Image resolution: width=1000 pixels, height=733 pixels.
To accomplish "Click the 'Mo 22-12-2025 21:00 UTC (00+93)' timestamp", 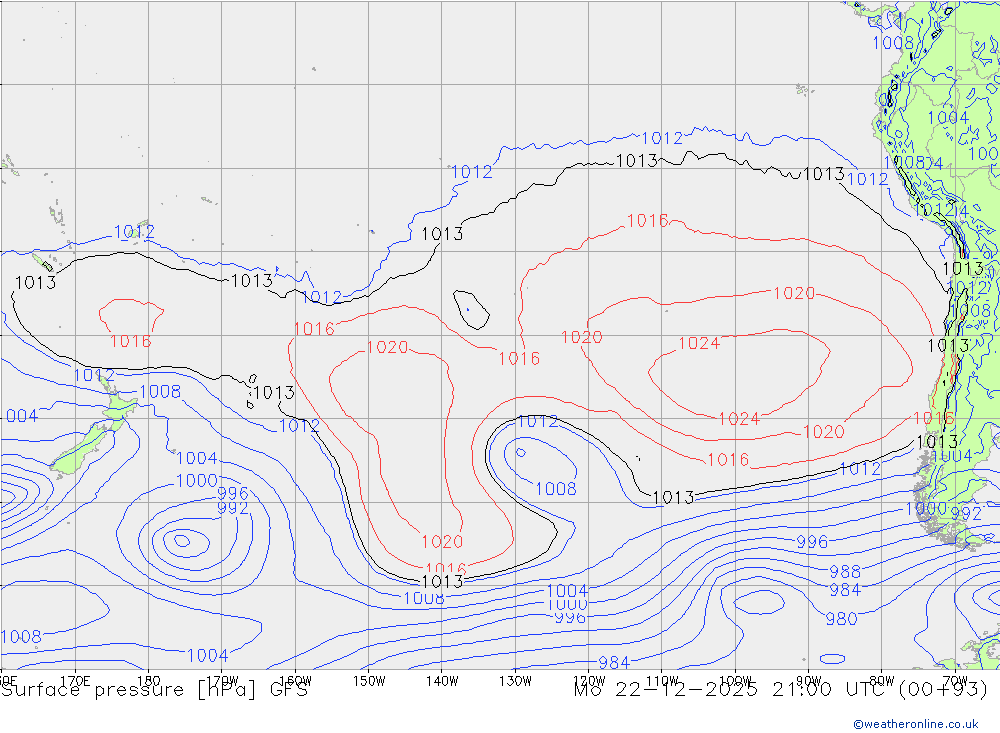I will pos(781,690).
